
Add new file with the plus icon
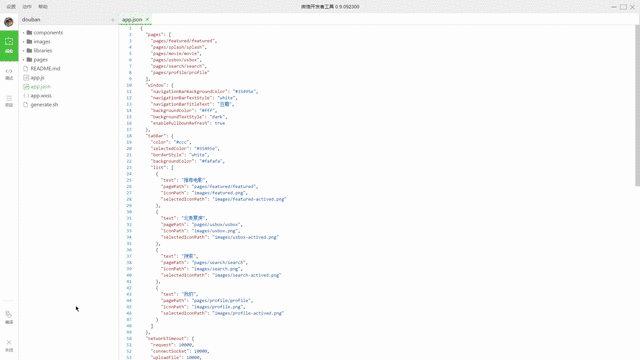pos(113,20)
